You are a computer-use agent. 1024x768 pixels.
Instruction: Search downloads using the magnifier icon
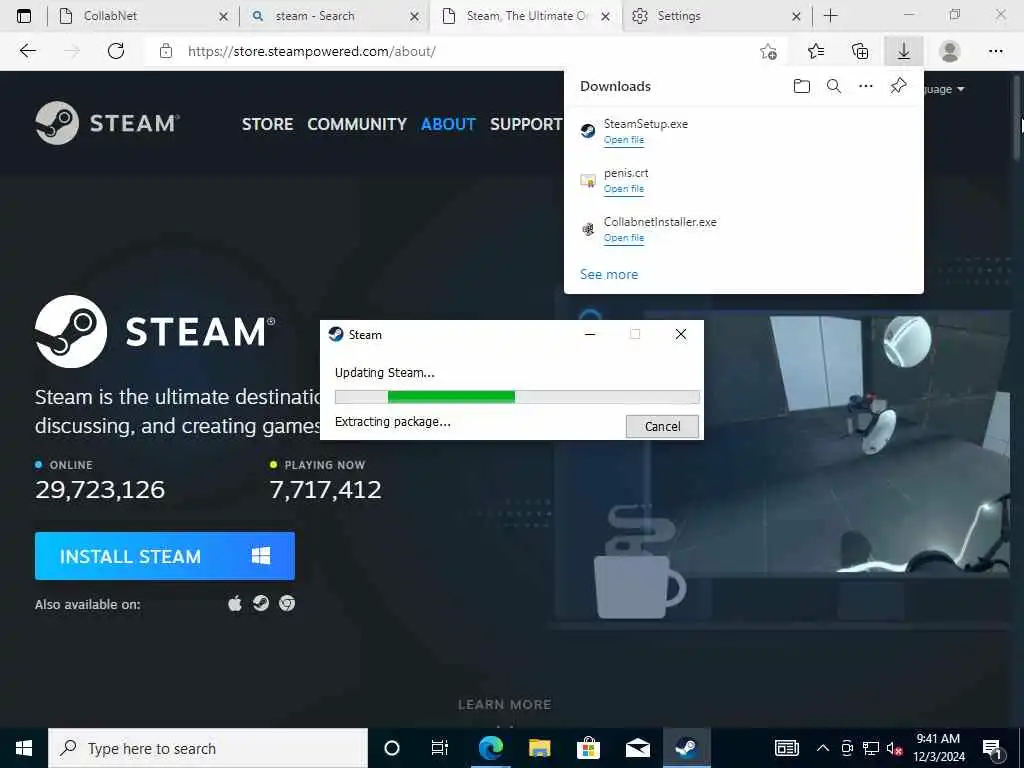click(x=833, y=86)
